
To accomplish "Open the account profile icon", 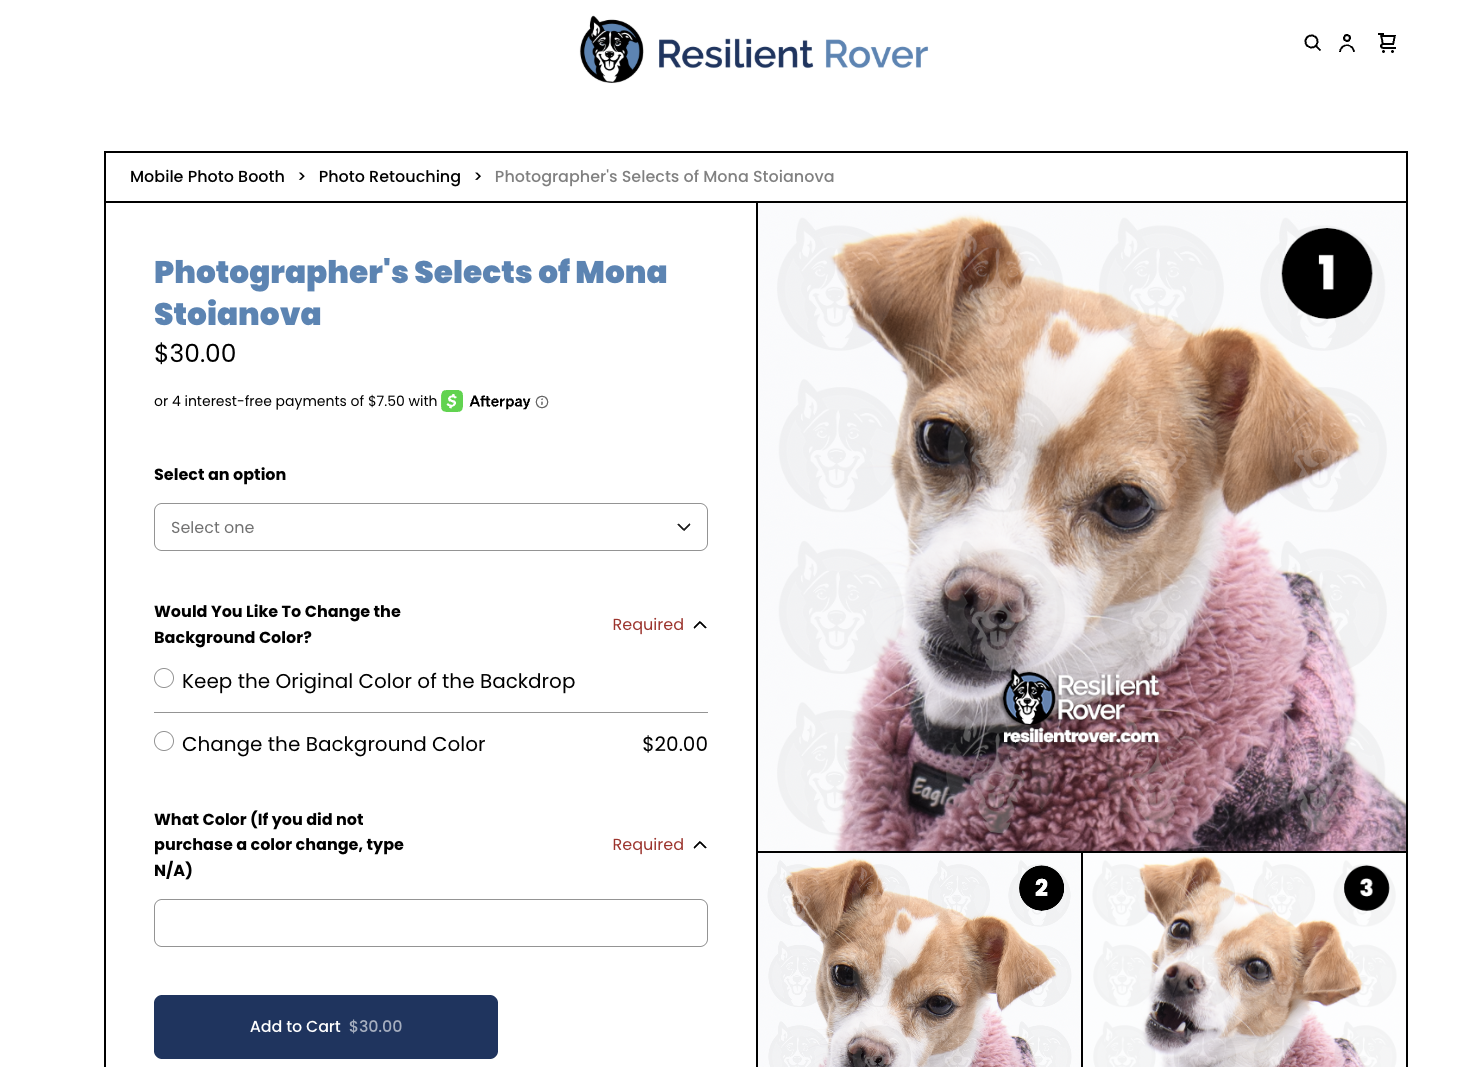I will pyautogui.click(x=1347, y=43).
